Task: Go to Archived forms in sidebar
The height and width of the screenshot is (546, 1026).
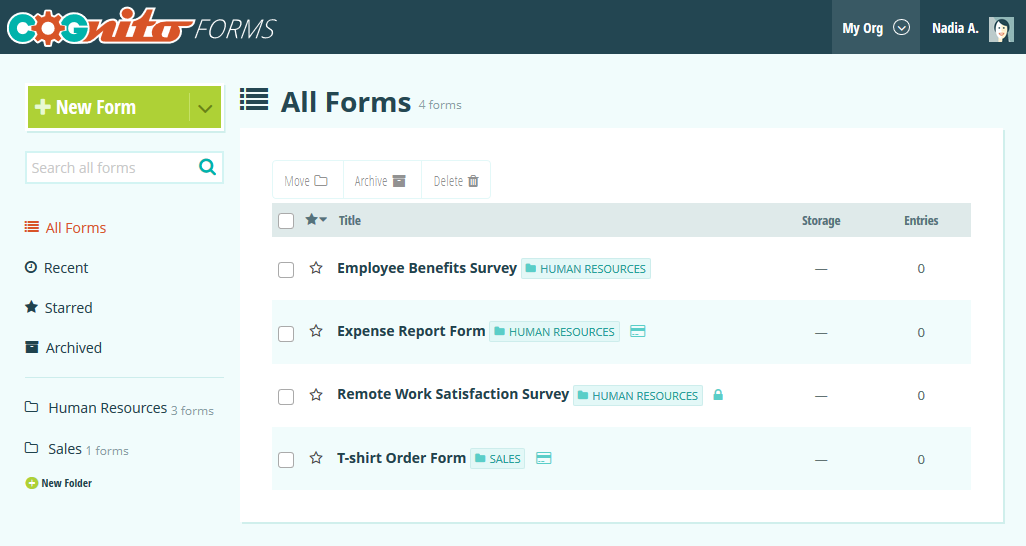Action: (73, 348)
